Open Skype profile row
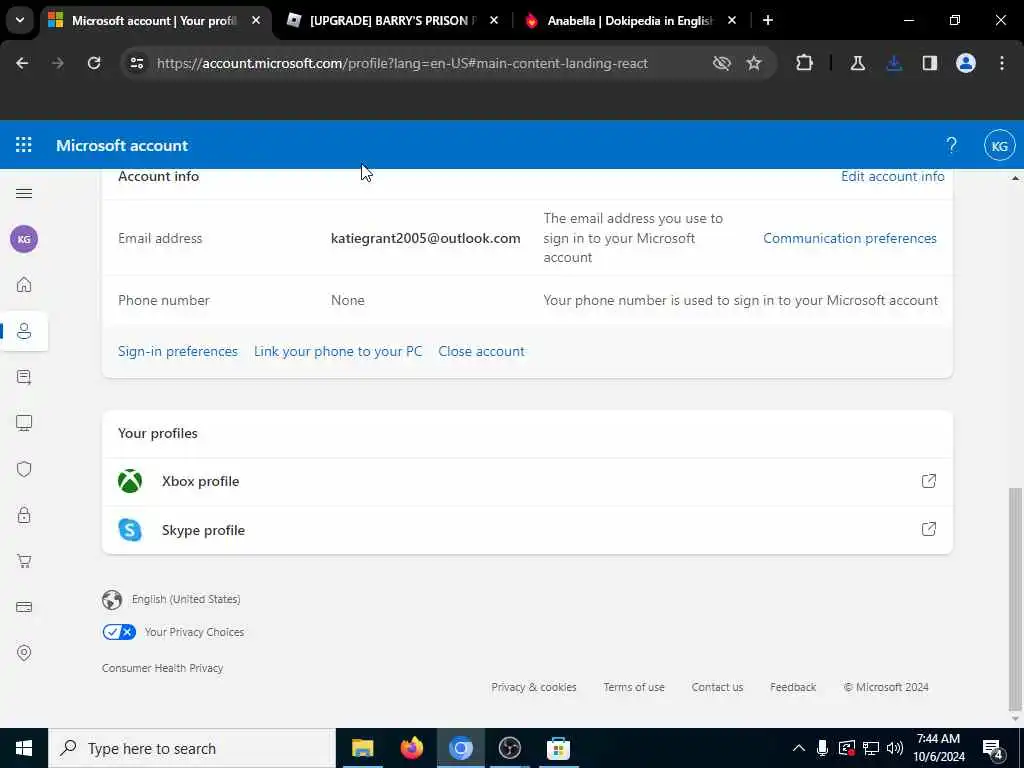Viewport: 1024px width, 768px height. (527, 530)
